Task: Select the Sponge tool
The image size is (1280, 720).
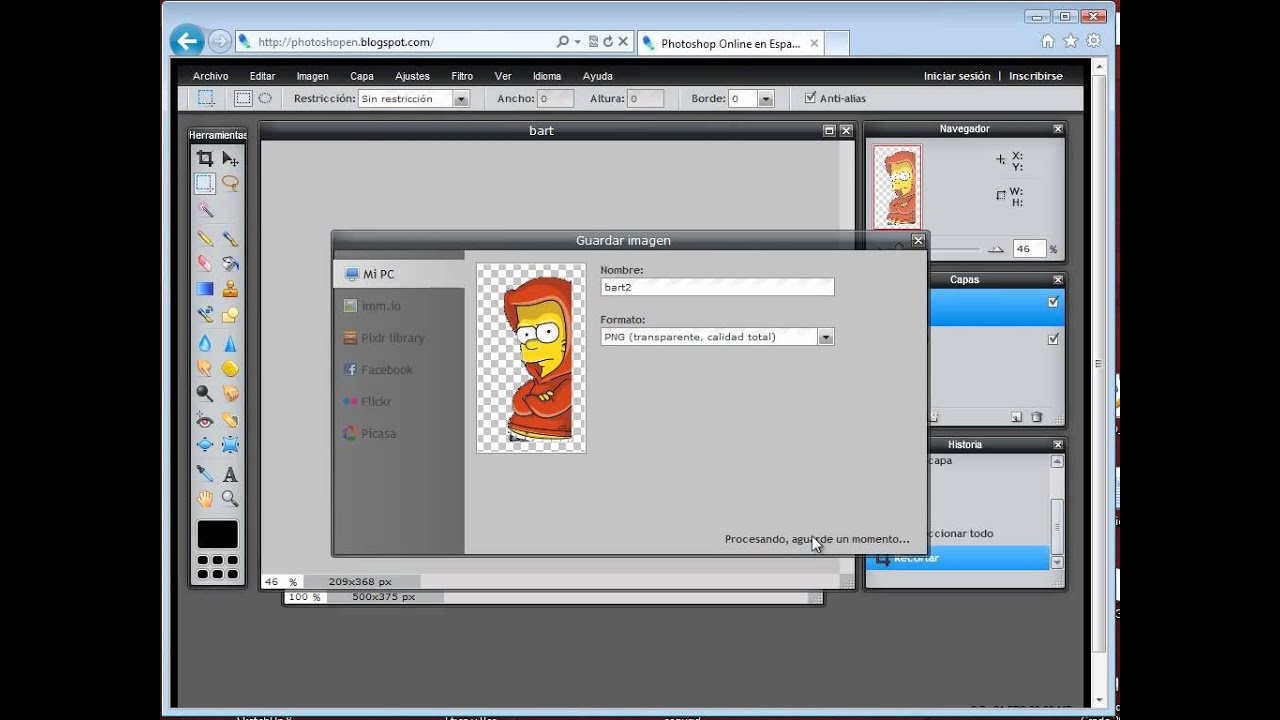Action: coord(230,368)
